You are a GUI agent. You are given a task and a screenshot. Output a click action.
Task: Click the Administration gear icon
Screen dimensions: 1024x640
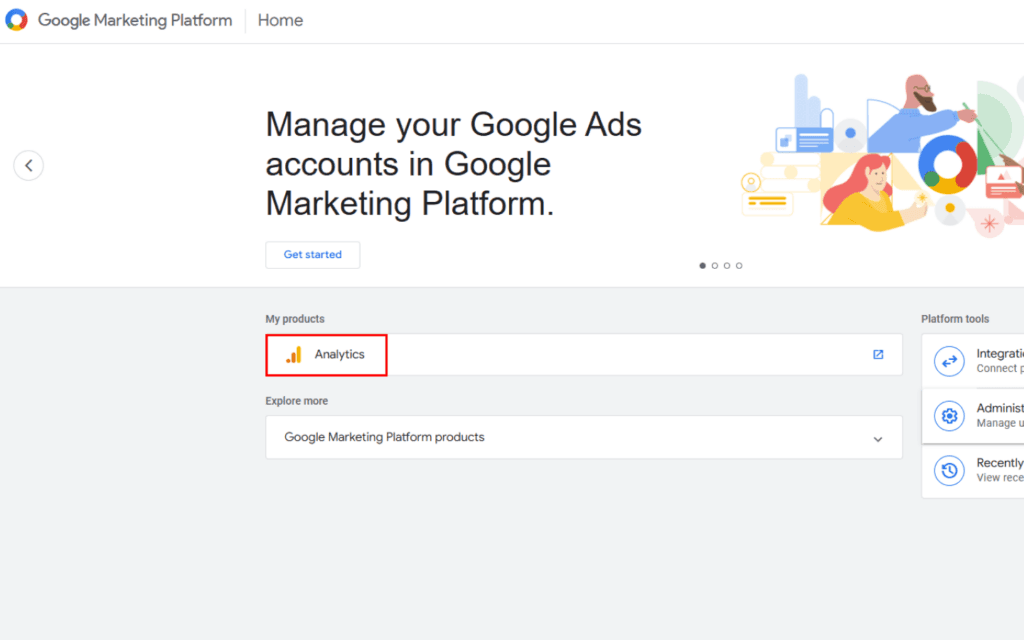click(x=950, y=415)
